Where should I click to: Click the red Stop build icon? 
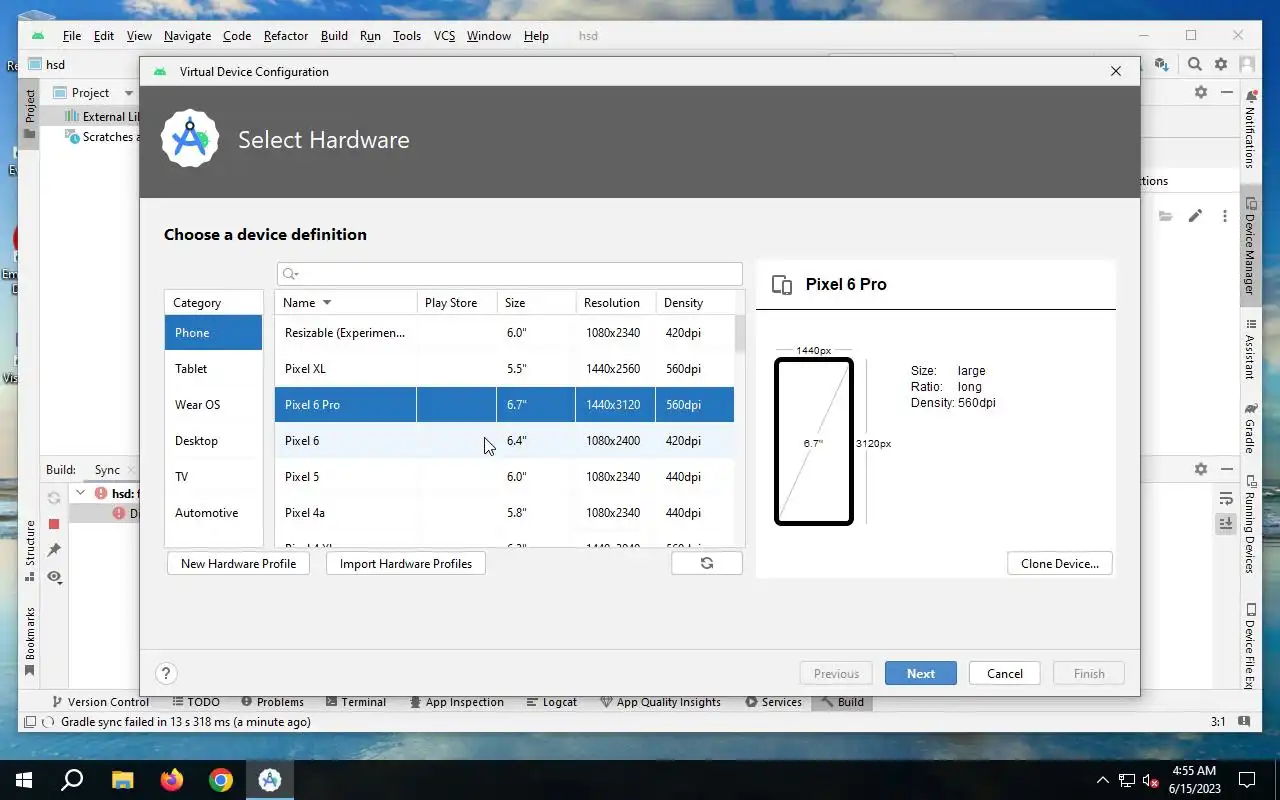(54, 523)
